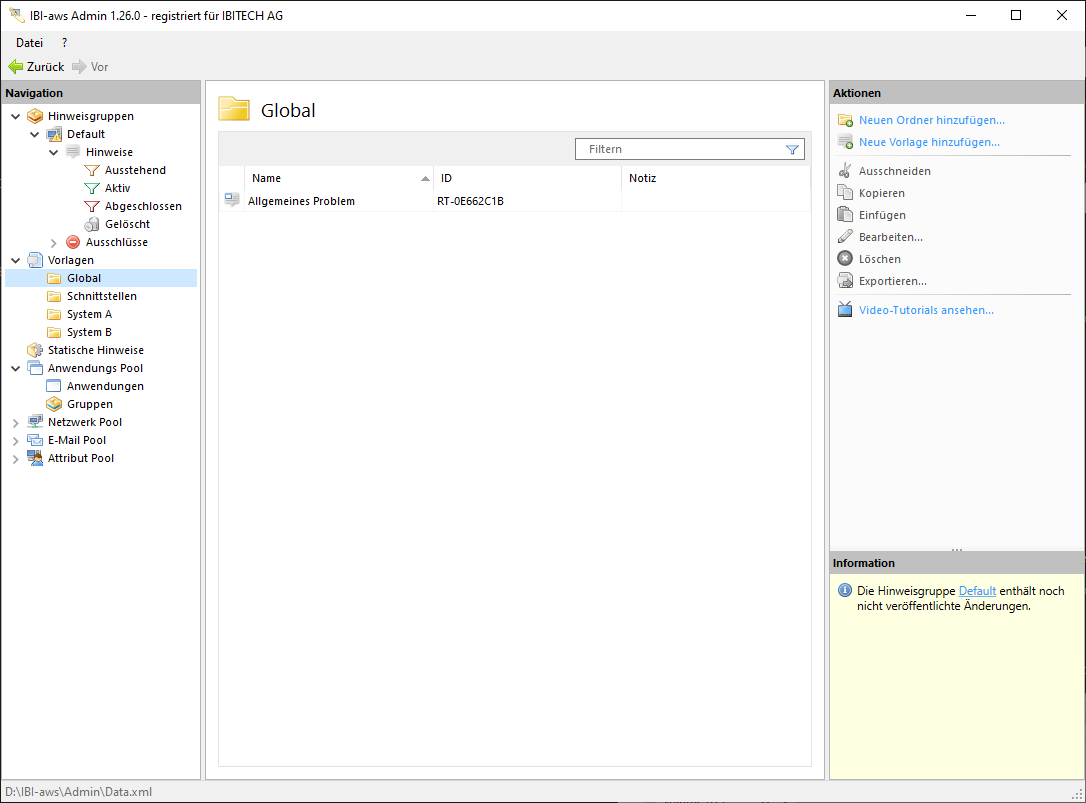The width and height of the screenshot is (1086, 803).
Task: Click the green Zurück back arrow
Action: [x=16, y=67]
